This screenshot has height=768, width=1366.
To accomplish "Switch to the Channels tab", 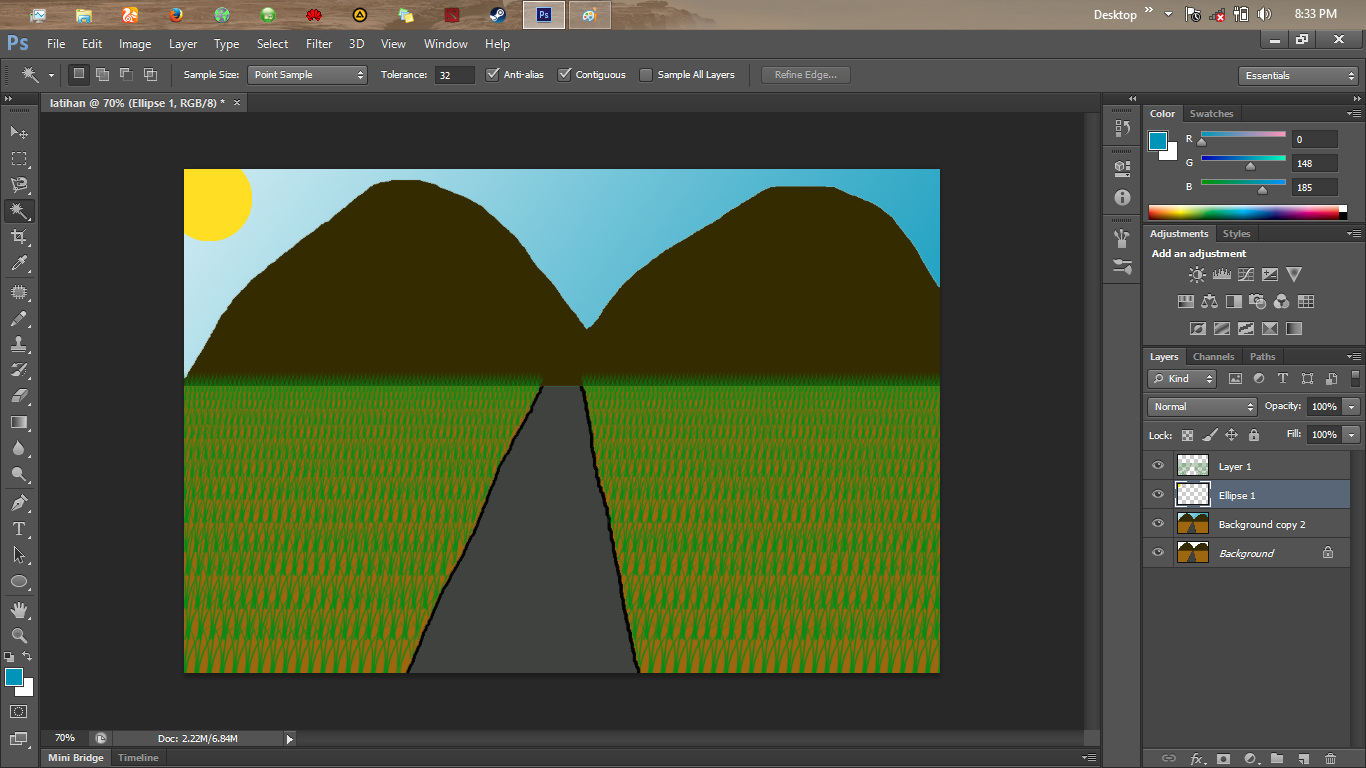I will tap(1213, 356).
